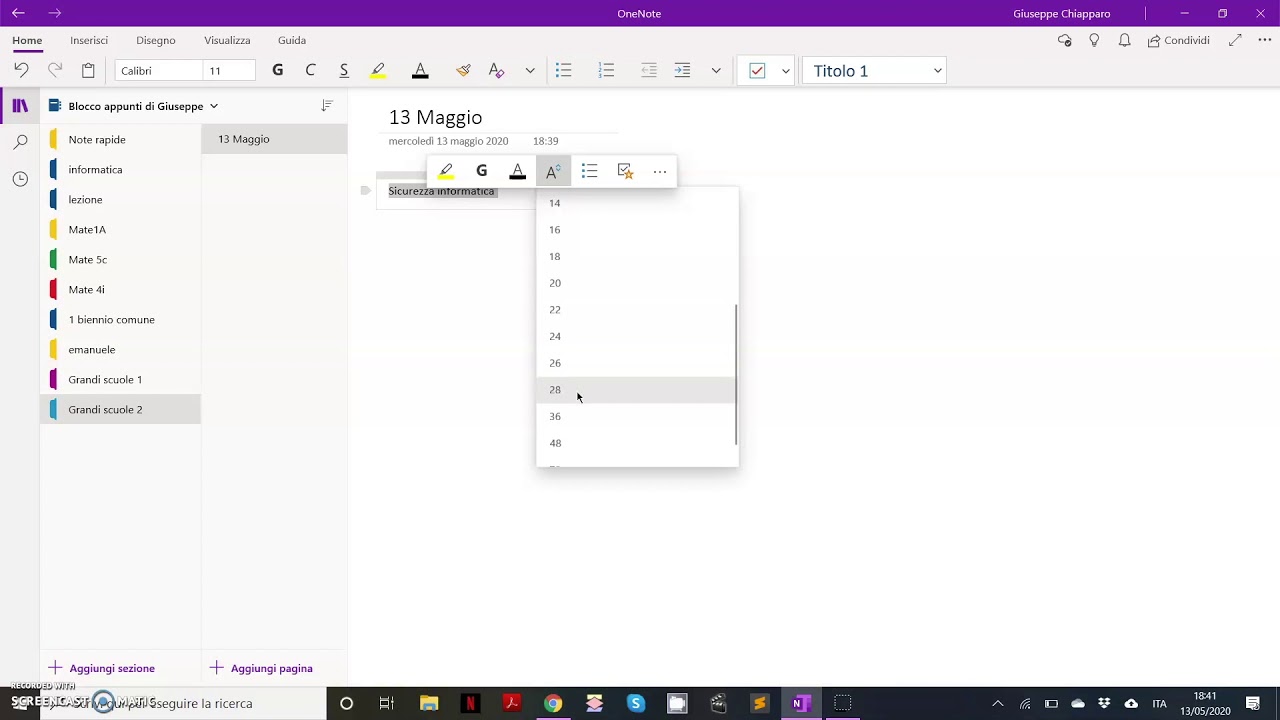Click floating toolbar bulleted list icon

(x=589, y=171)
